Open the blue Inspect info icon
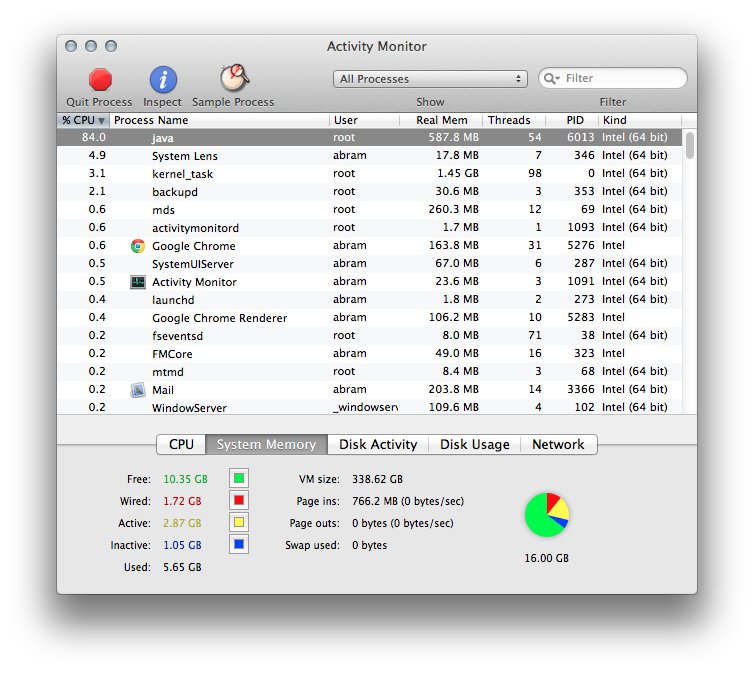 click(163, 80)
